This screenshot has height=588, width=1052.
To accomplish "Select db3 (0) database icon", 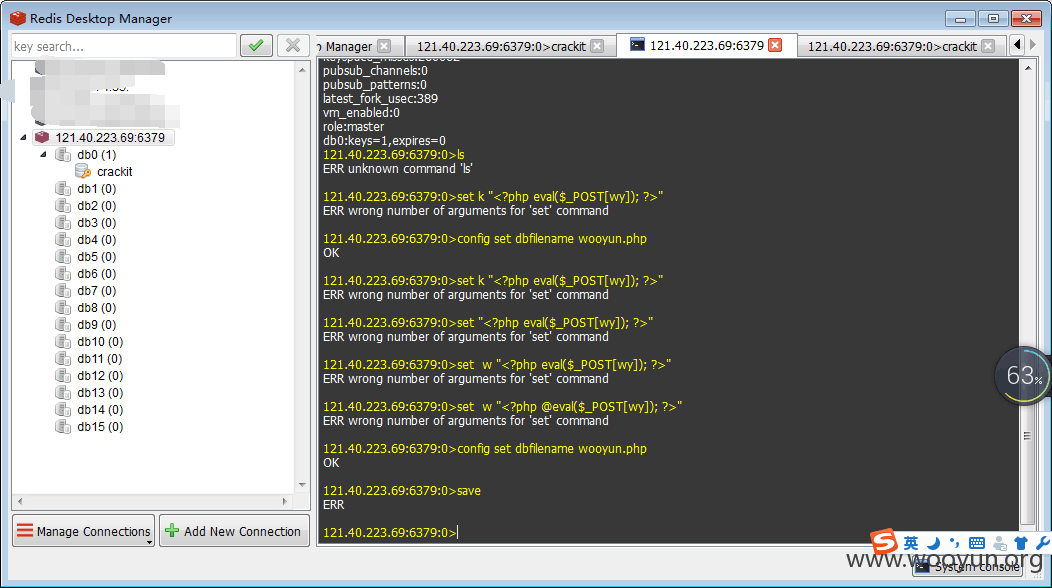I will tap(63, 222).
